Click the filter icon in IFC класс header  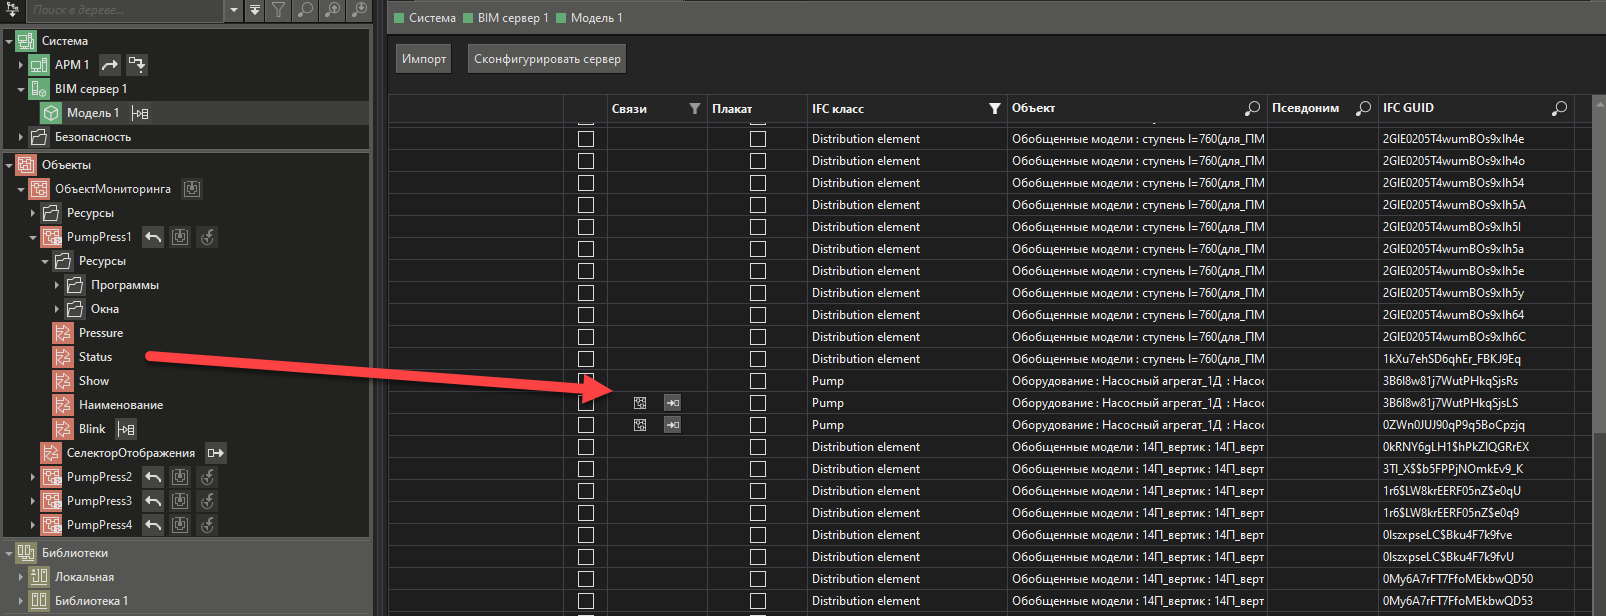994,109
